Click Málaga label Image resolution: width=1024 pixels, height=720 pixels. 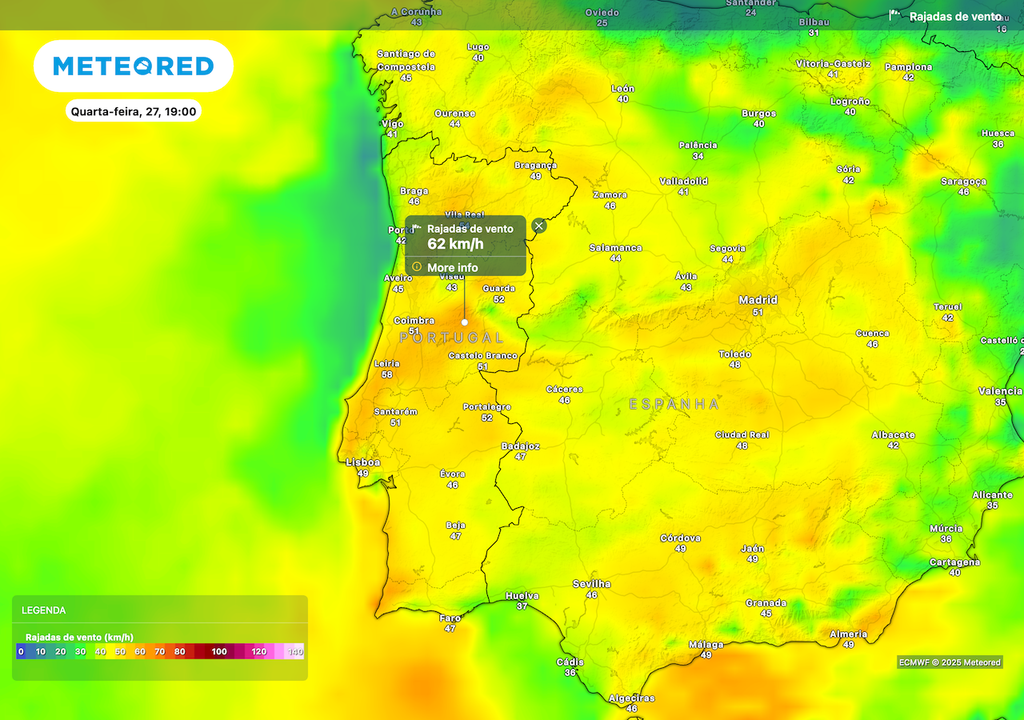coord(706,645)
